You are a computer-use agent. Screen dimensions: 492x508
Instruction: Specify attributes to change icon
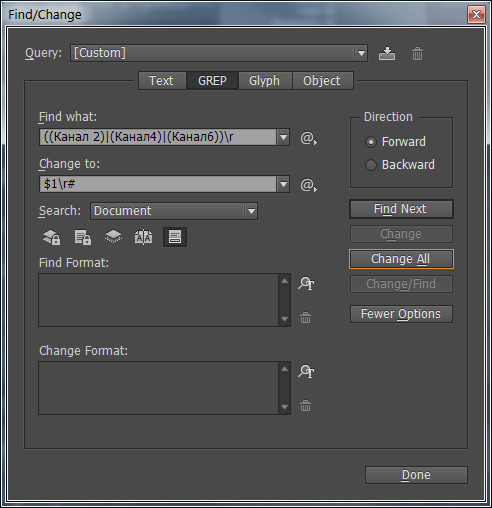tap(306, 372)
